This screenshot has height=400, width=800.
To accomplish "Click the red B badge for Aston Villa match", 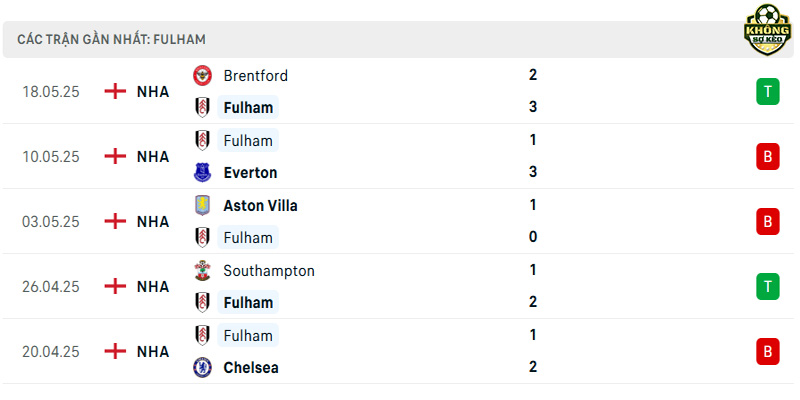I will coord(767,221).
